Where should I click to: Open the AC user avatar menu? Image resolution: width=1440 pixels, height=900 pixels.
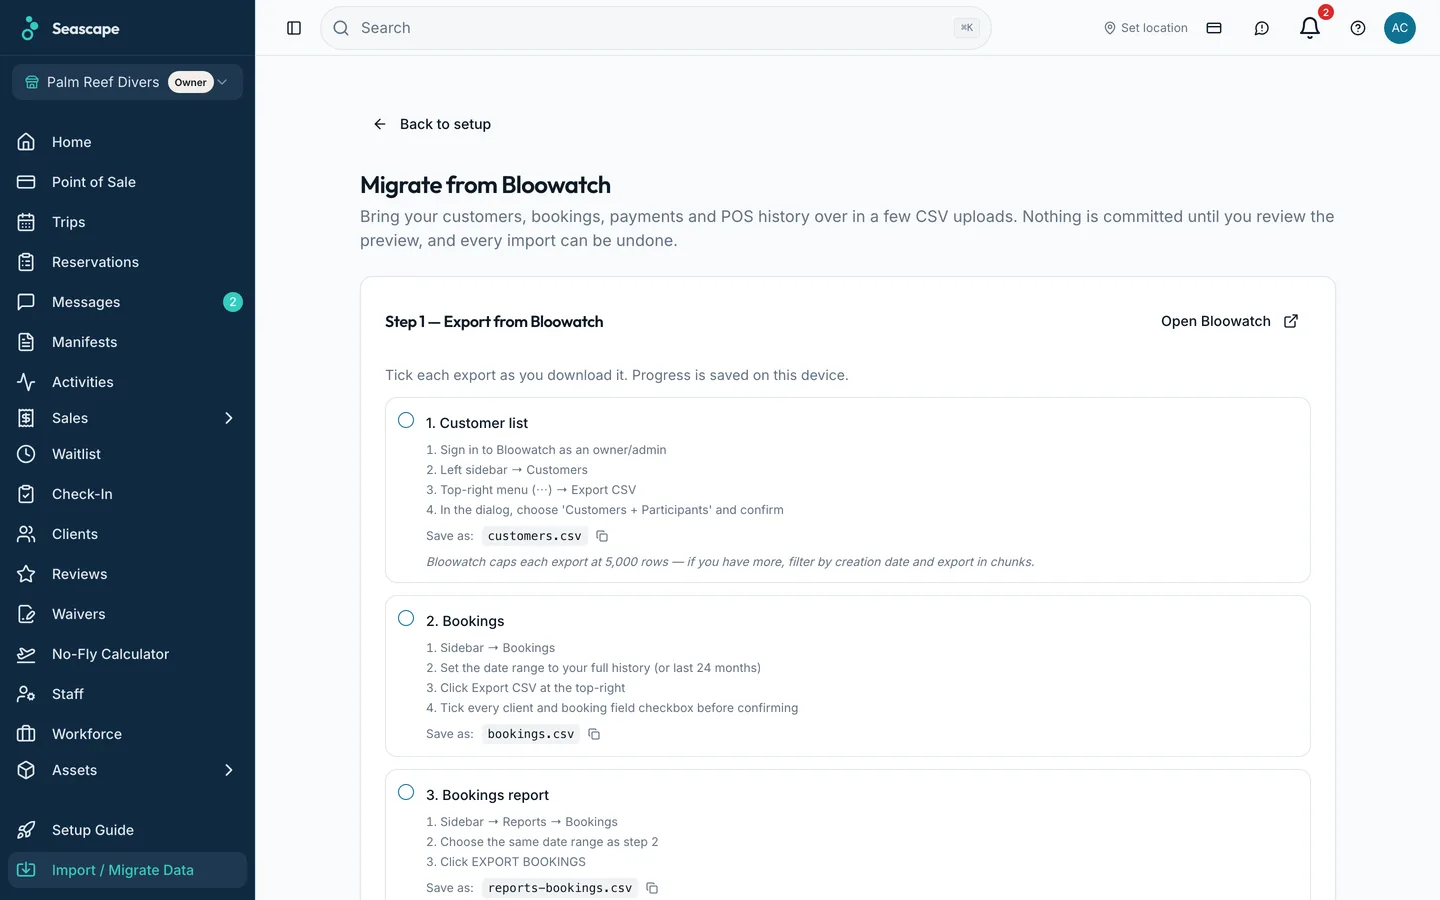click(1400, 28)
